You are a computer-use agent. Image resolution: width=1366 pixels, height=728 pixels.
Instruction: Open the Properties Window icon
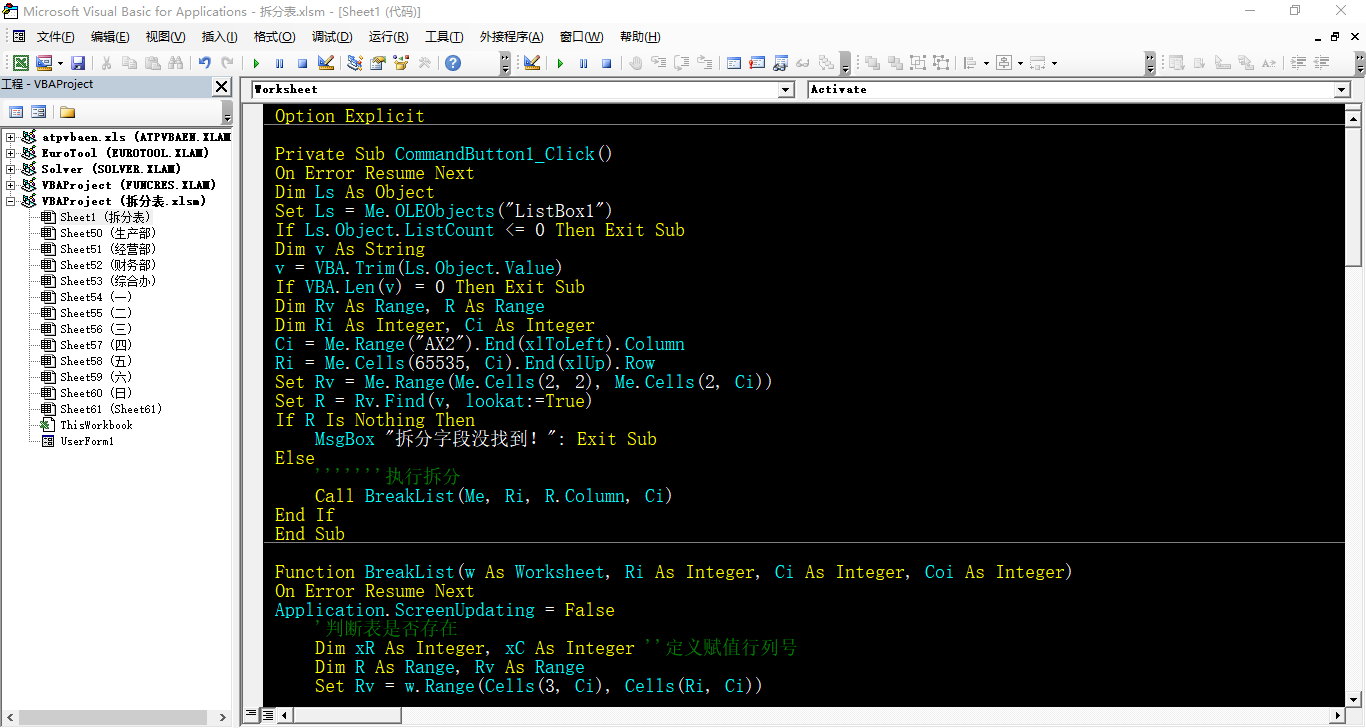coord(377,63)
